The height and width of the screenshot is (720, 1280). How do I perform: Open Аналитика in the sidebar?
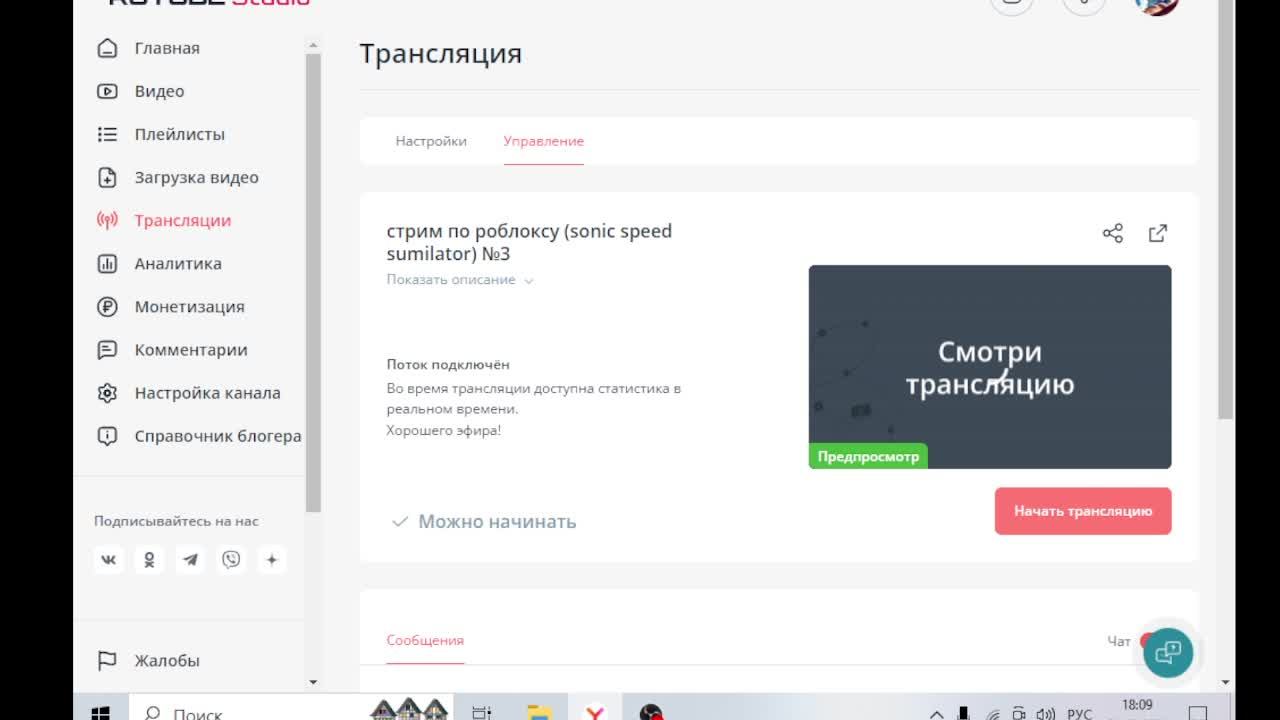tap(178, 264)
